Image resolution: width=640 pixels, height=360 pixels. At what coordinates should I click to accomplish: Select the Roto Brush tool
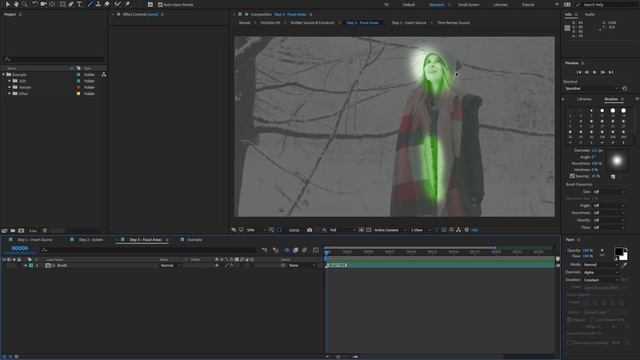coord(118,4)
